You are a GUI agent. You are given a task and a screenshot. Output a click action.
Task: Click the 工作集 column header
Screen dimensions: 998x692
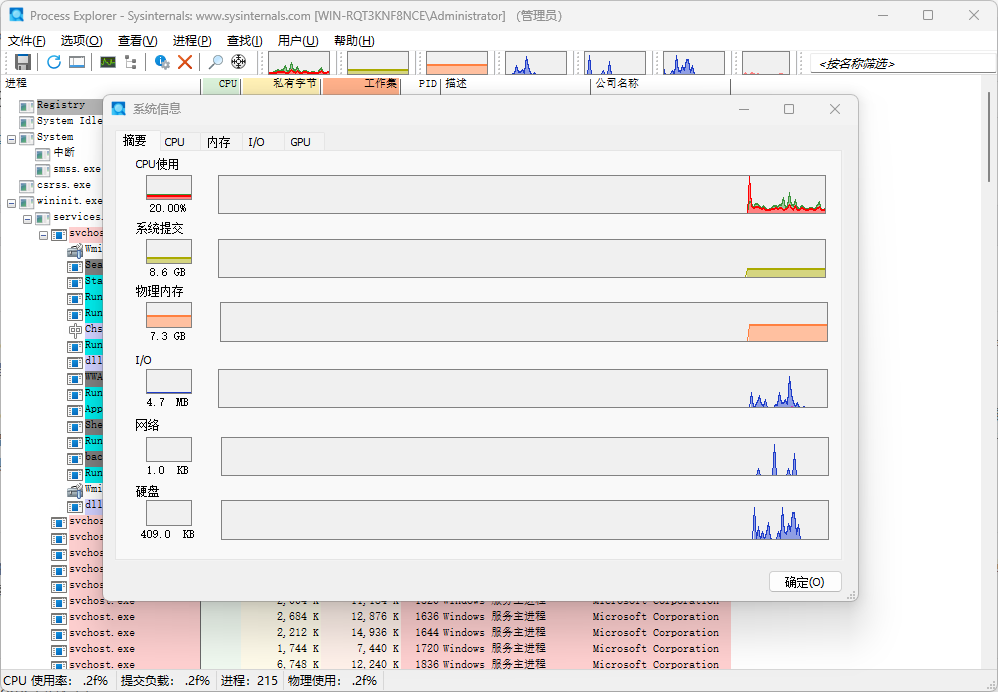click(380, 84)
